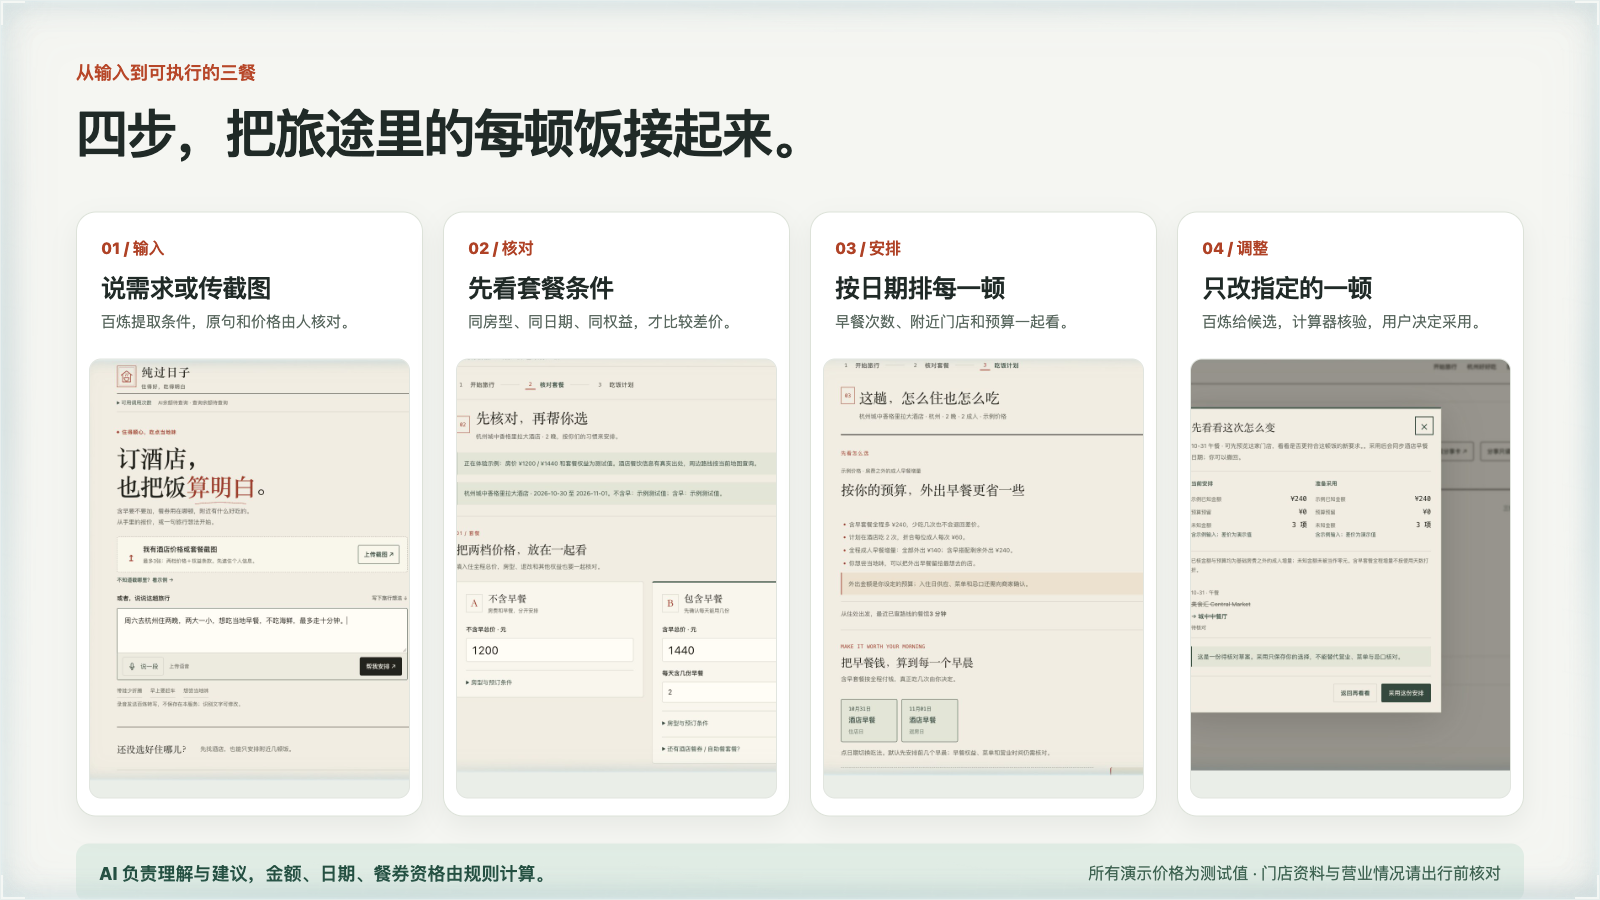Click the 02 badge beside 先核对，再帮你选
Screen dimensions: 1600x900
463,424
